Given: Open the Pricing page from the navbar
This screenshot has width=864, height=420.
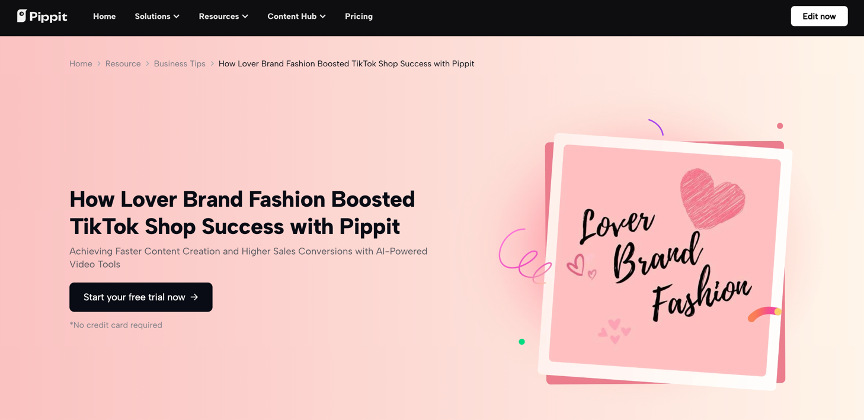Looking at the screenshot, I should 358,17.
